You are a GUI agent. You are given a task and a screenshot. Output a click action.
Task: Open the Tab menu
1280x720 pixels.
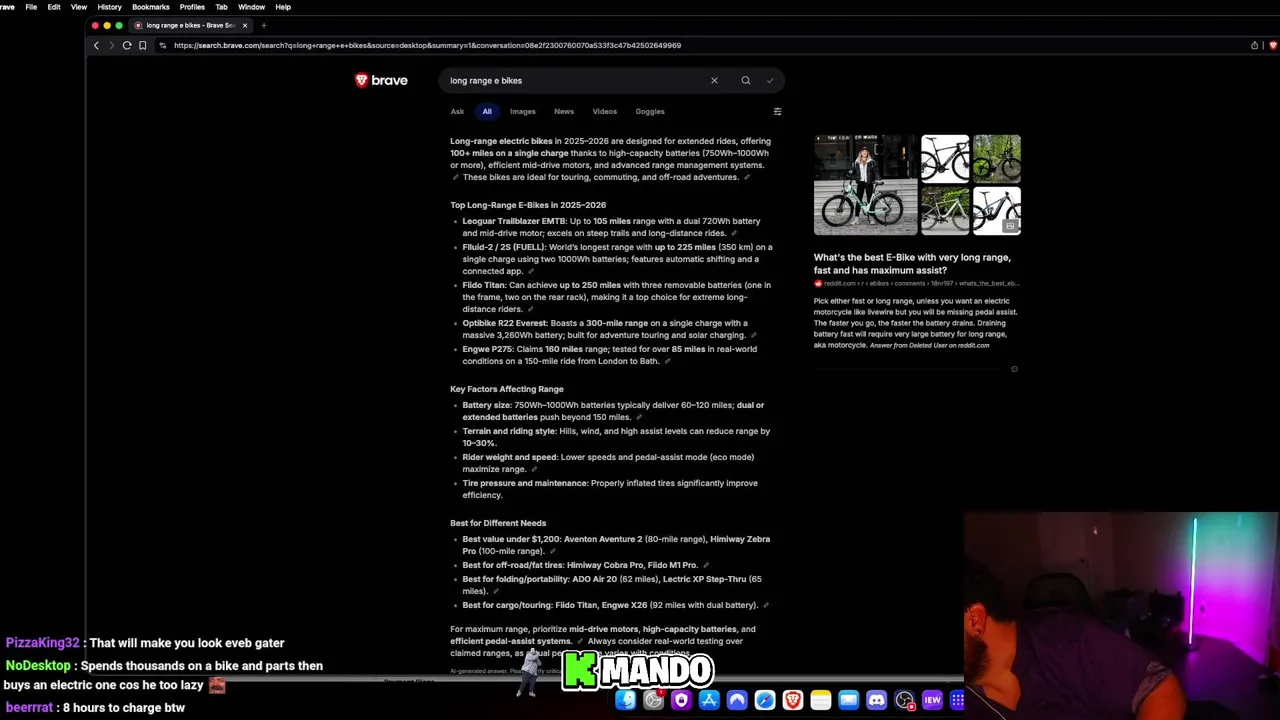(x=221, y=7)
